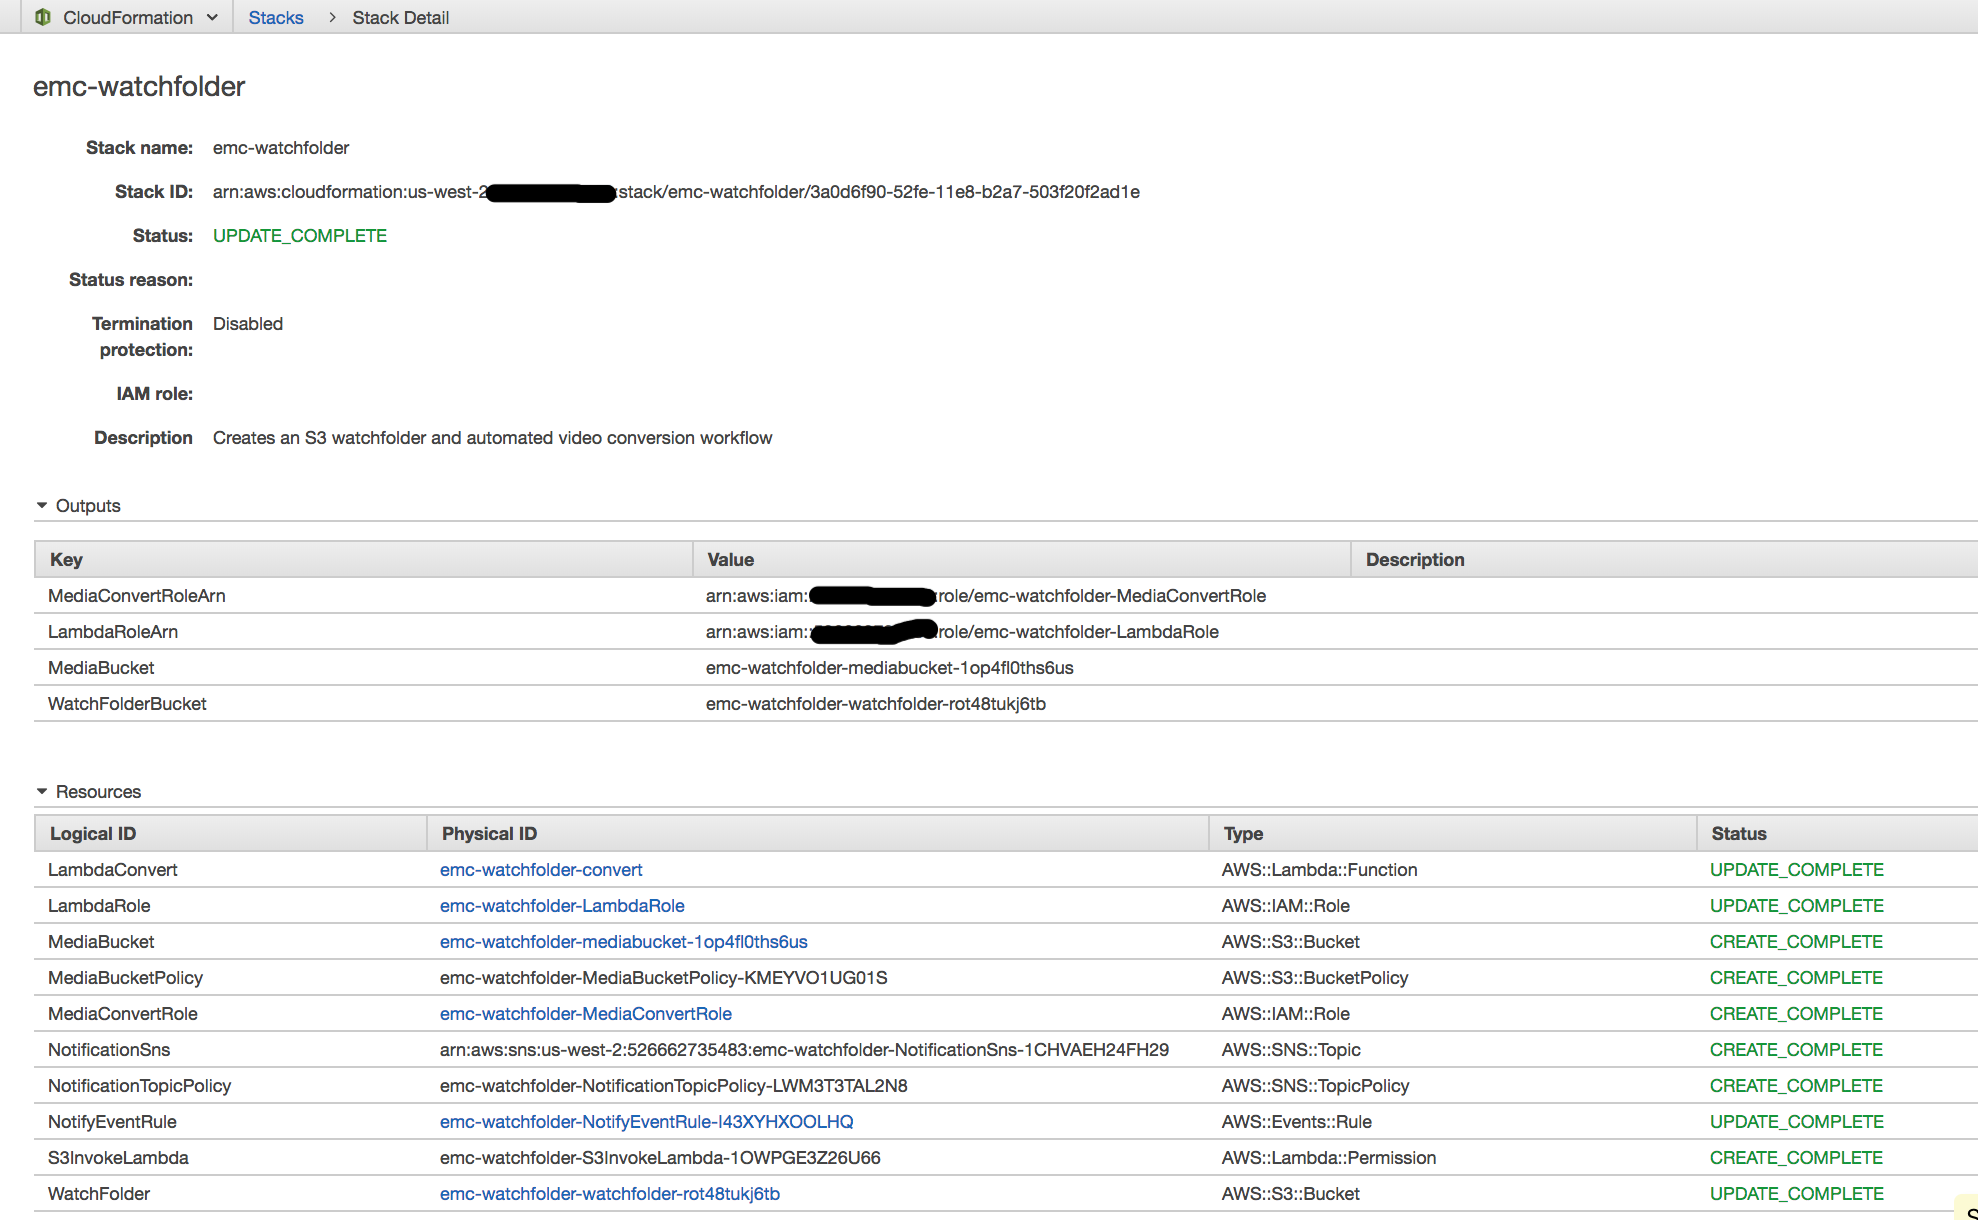The image size is (1978, 1220).
Task: Click the AWS::Events::Rule type cell
Action: 1297,1122
